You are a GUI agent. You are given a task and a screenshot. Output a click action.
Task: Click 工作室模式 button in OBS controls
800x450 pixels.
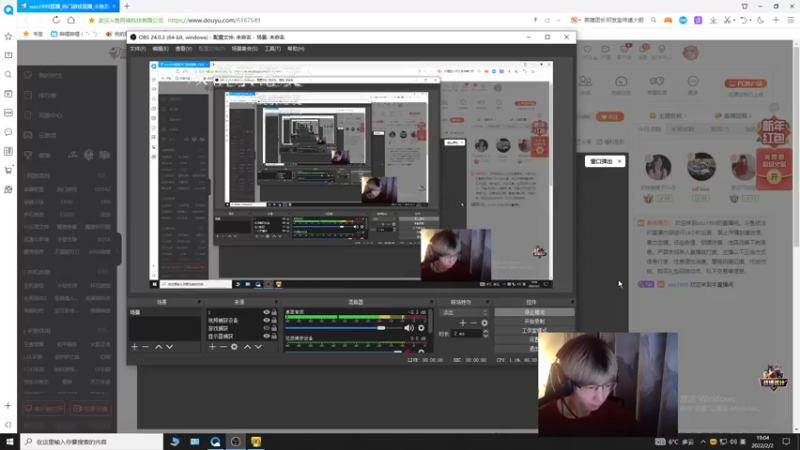click(534, 331)
